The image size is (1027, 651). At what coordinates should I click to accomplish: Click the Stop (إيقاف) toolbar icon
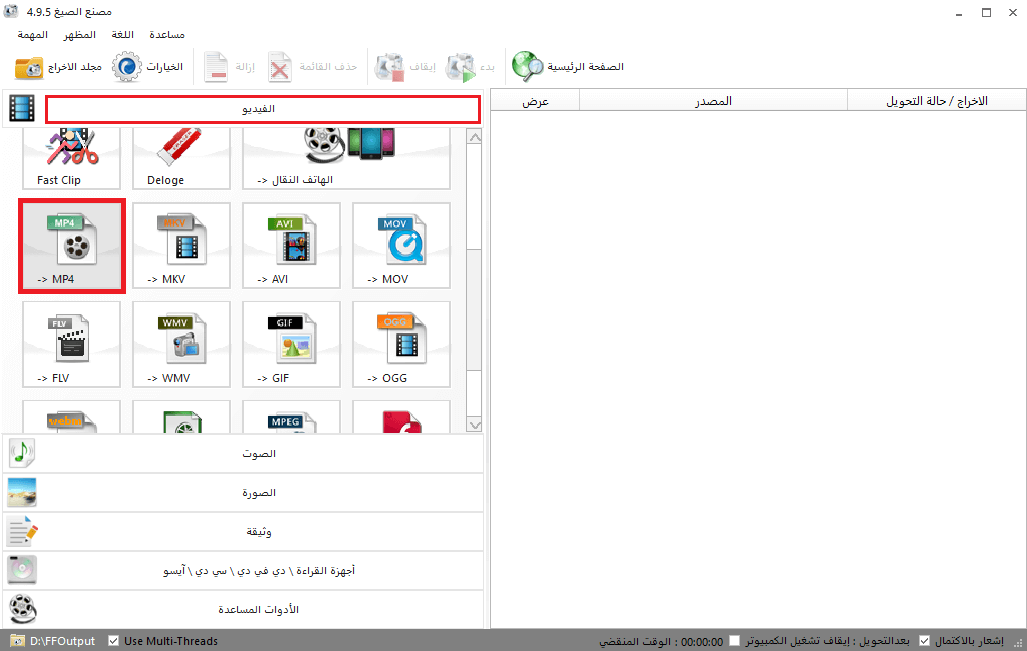390,67
